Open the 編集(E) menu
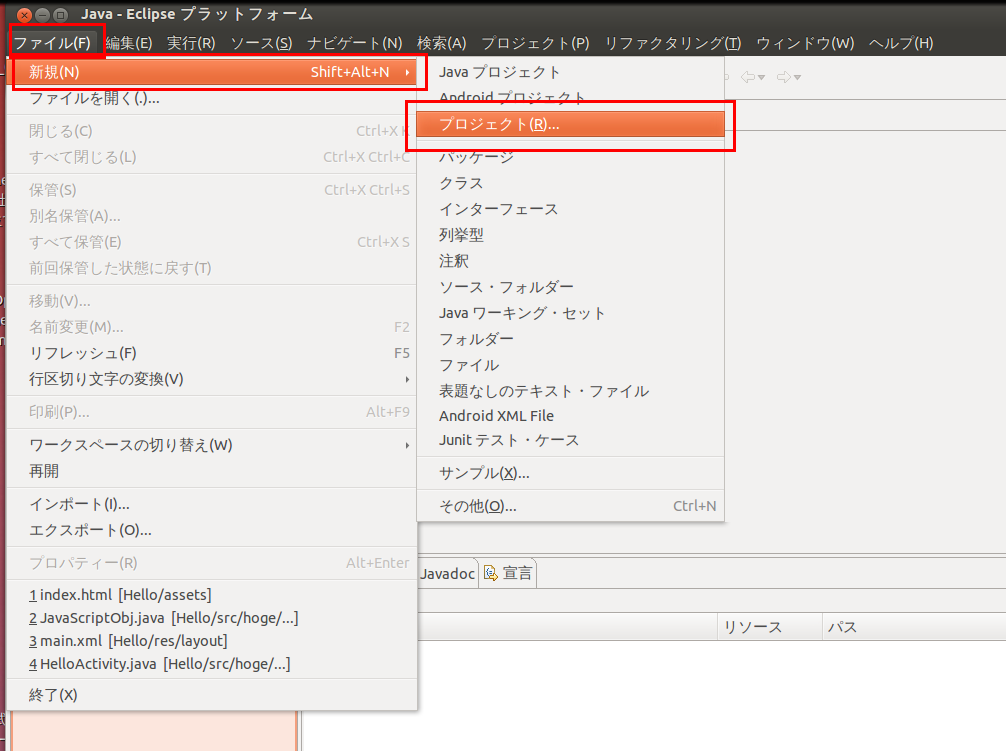Viewport: 1006px width, 751px height. click(129, 43)
